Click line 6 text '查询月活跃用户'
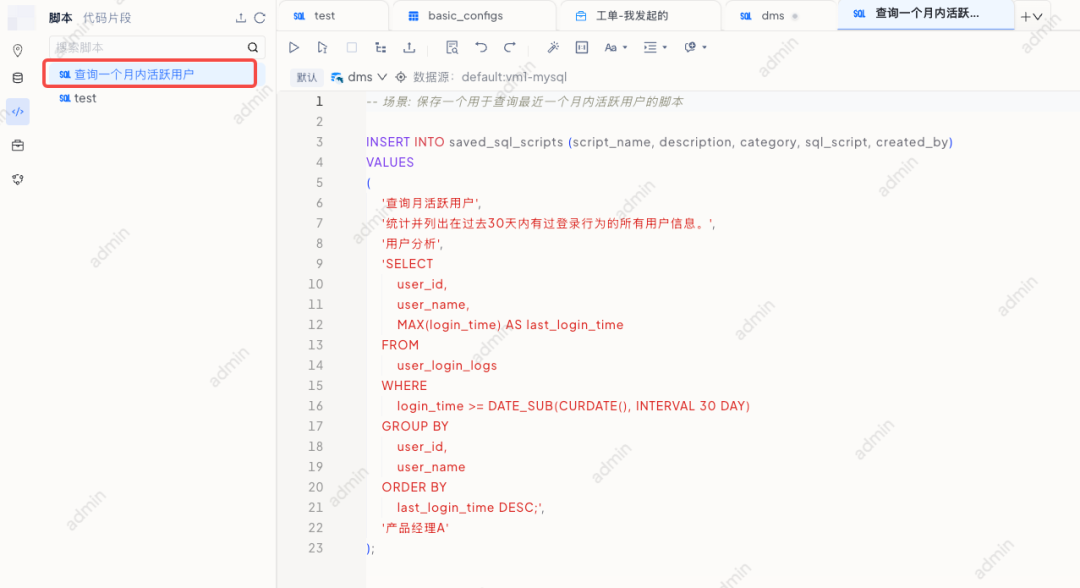Image resolution: width=1080 pixels, height=588 pixels. [x=431, y=203]
